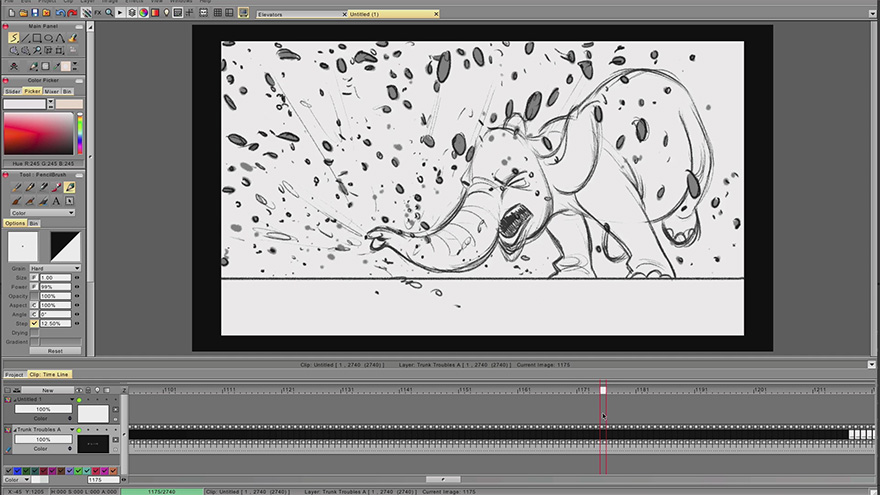This screenshot has height=495, width=880.
Task: Open blending mode stepper of Untitled 1 layer
Action: click(x=70, y=418)
